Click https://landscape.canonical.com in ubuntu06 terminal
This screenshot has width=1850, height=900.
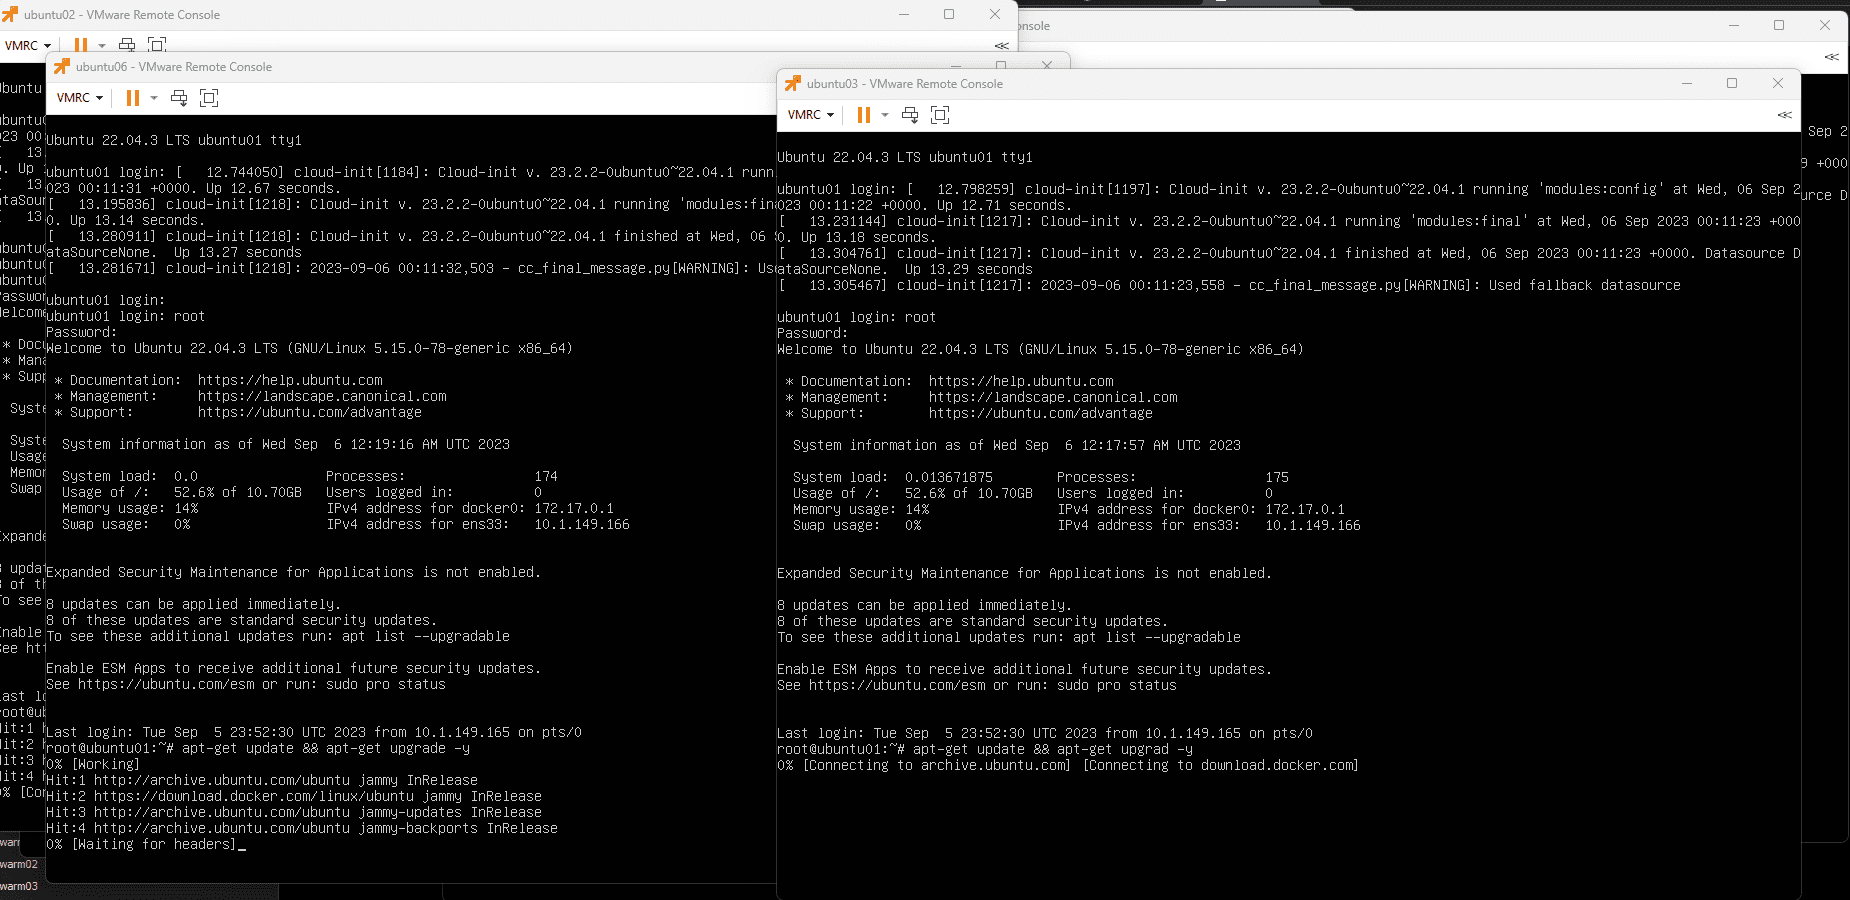point(322,396)
